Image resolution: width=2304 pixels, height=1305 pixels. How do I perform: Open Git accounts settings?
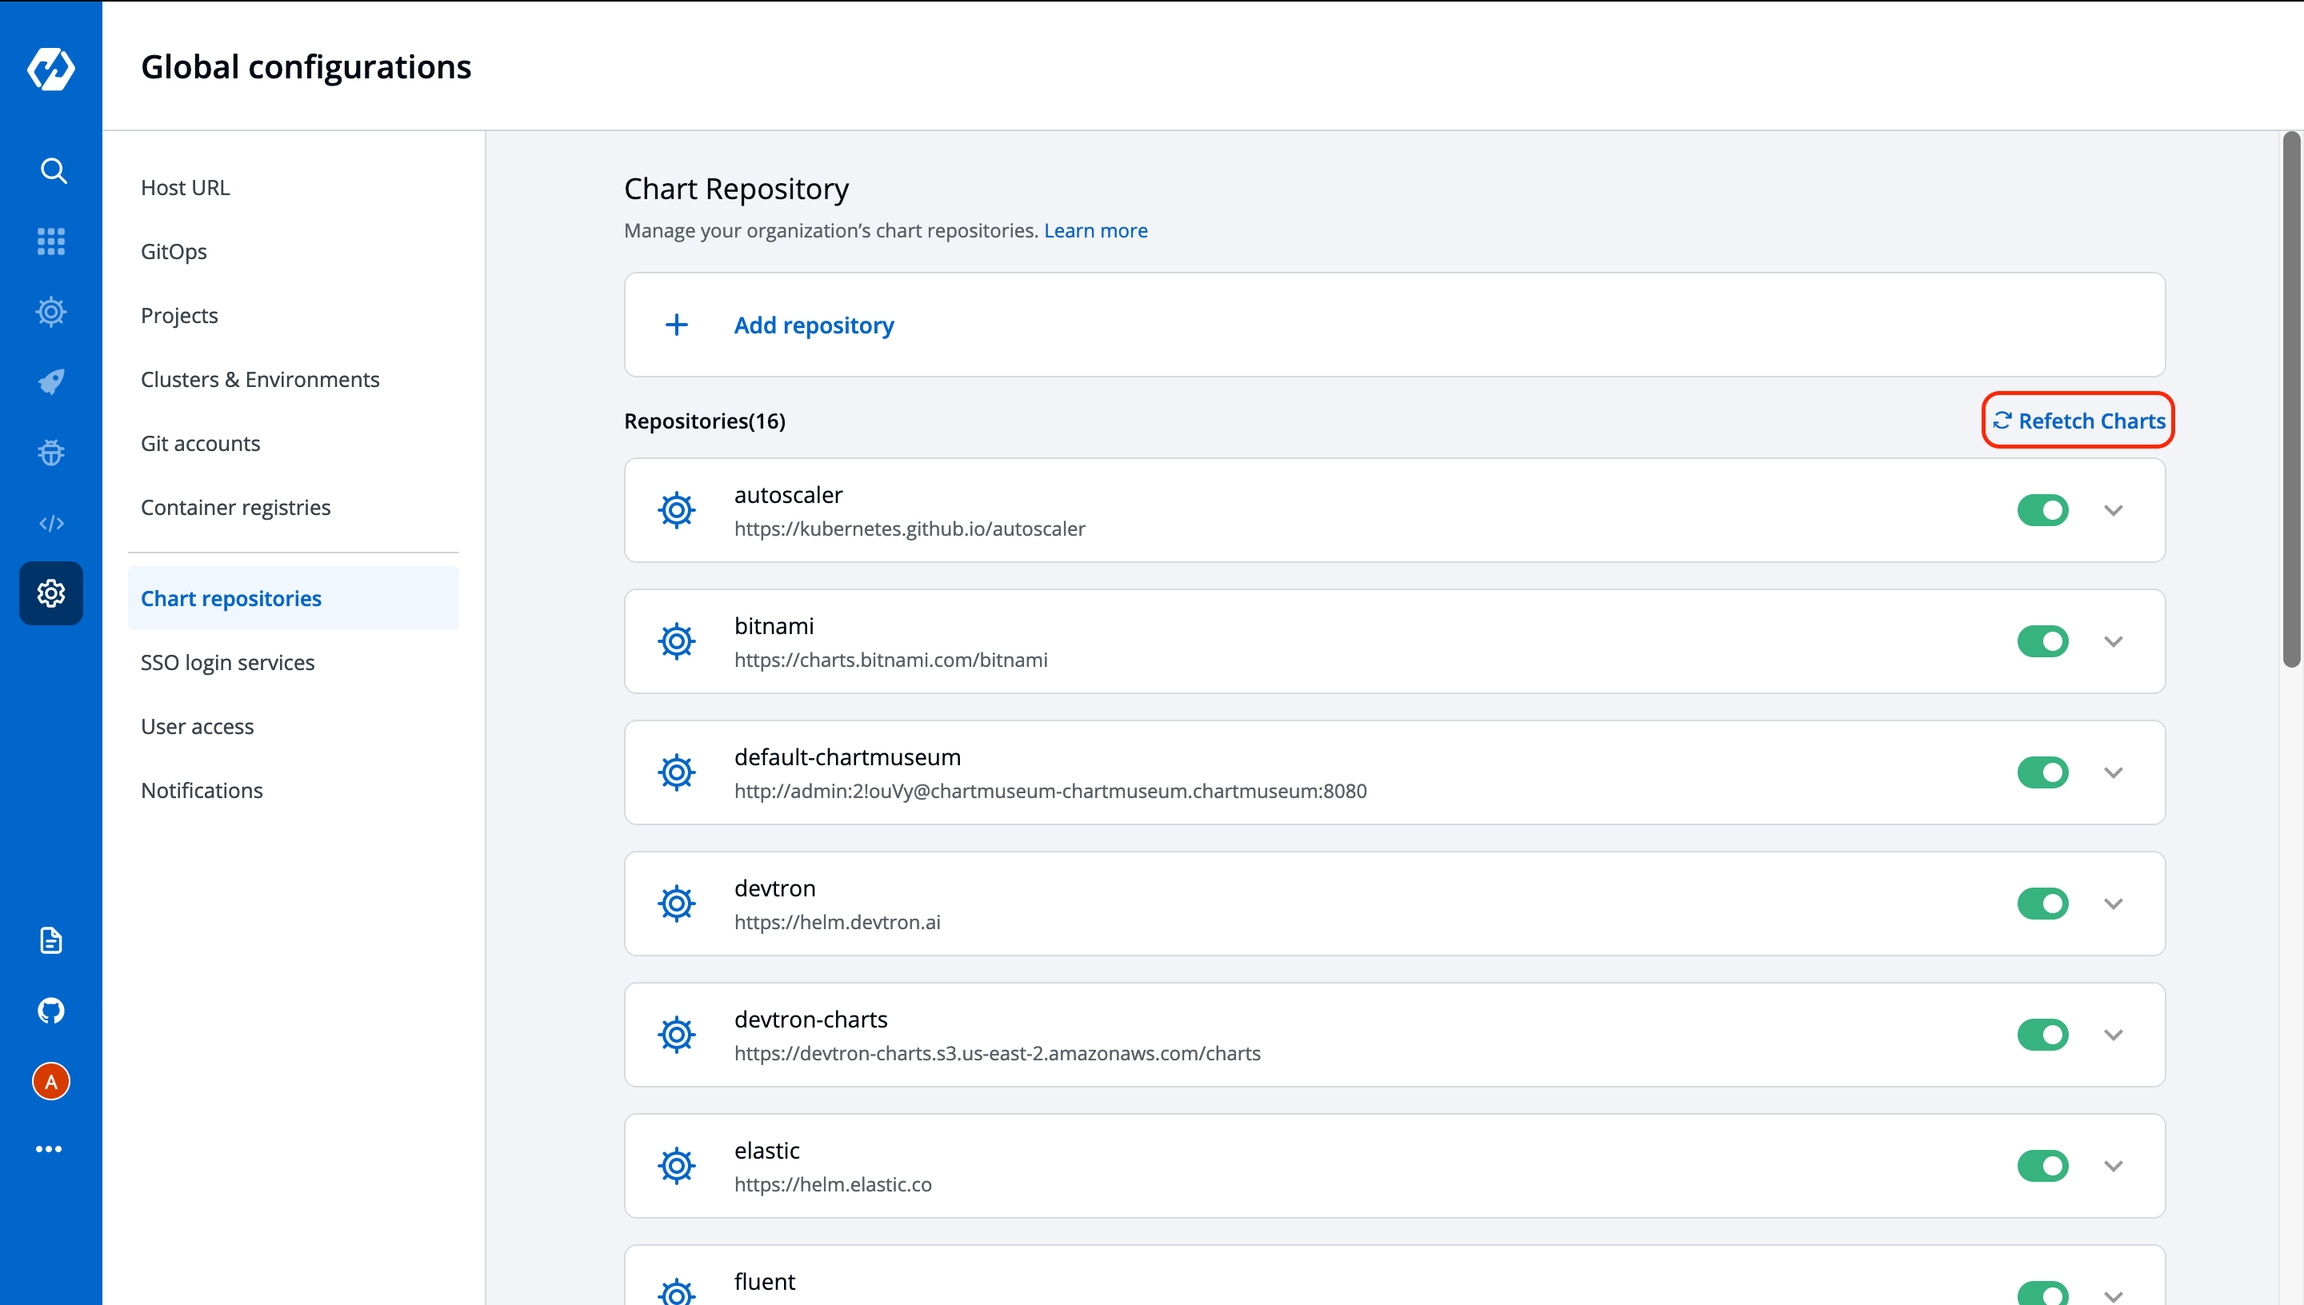[293, 443]
